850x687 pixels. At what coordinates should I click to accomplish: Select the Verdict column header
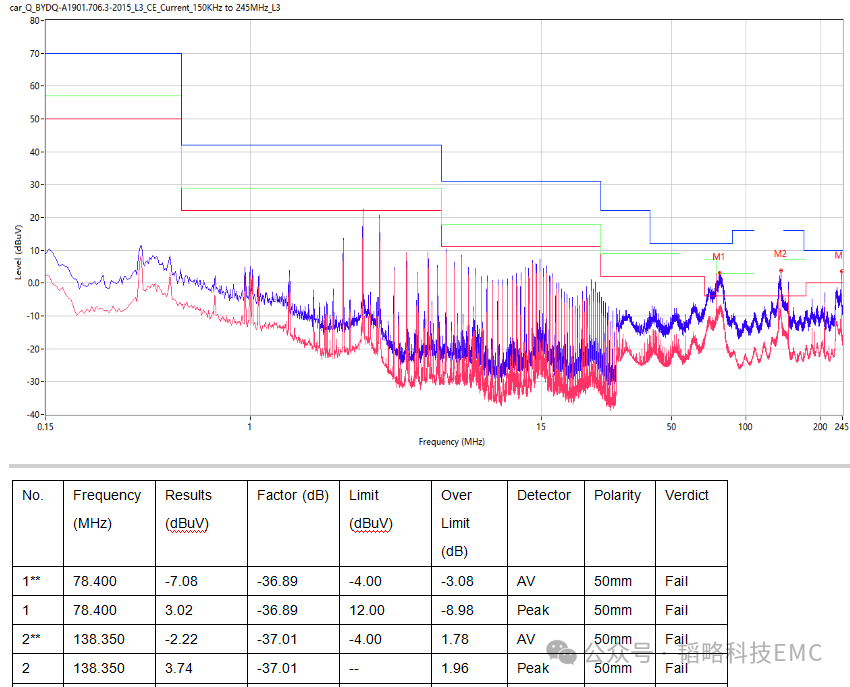[686, 495]
